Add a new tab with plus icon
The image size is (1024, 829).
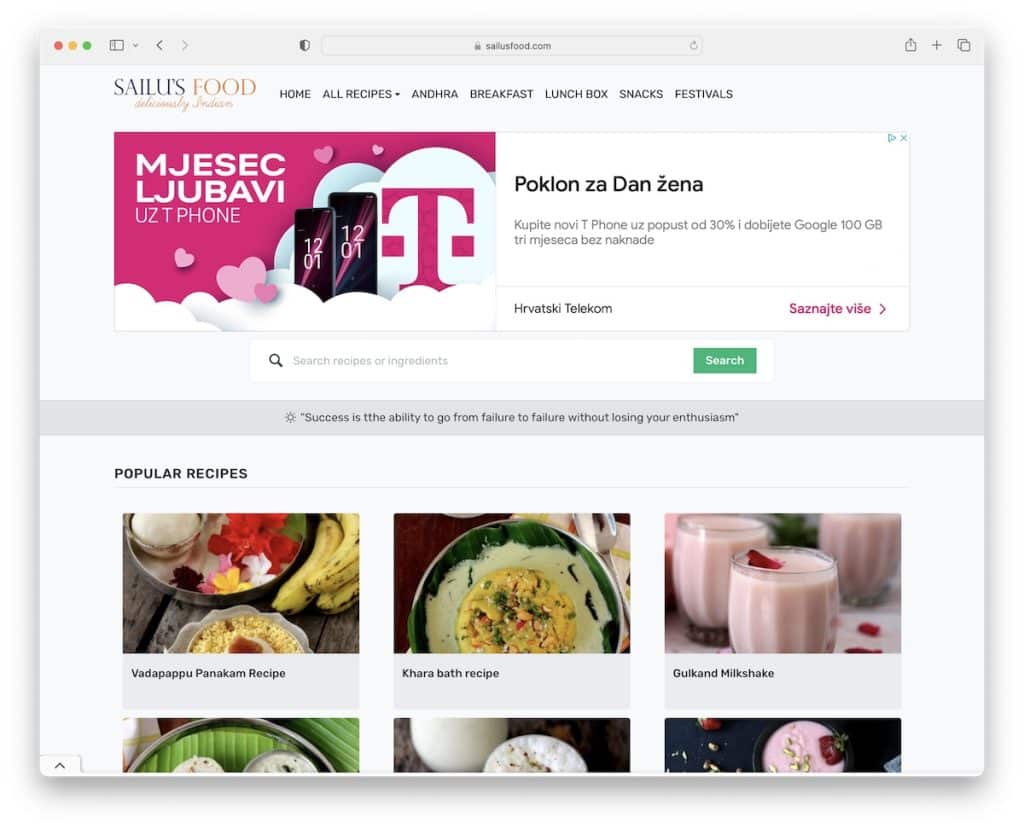tap(936, 45)
